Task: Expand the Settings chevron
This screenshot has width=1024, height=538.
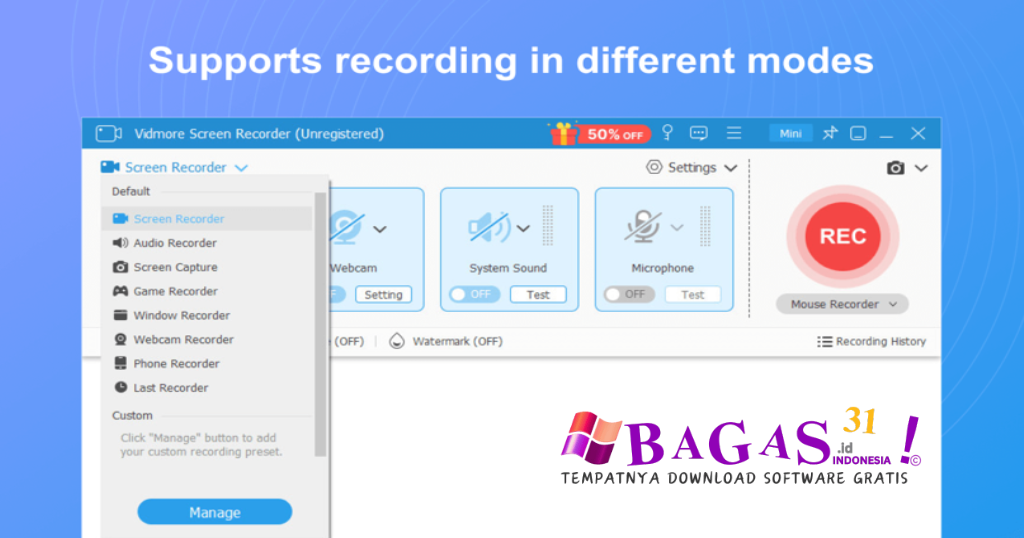Action: [x=731, y=168]
